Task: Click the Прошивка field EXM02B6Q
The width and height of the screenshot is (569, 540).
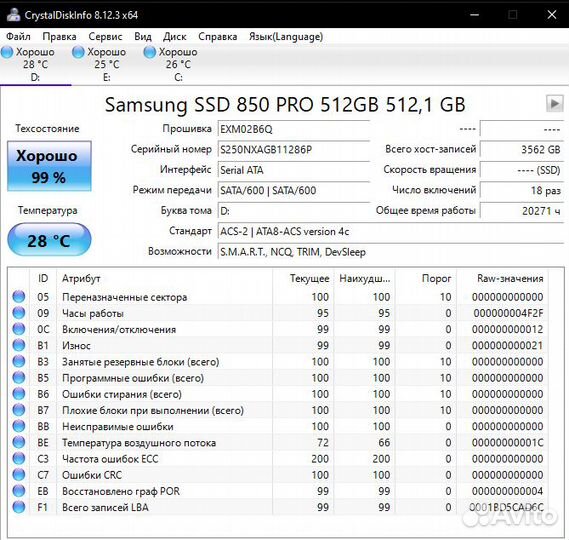Action: coord(293,129)
